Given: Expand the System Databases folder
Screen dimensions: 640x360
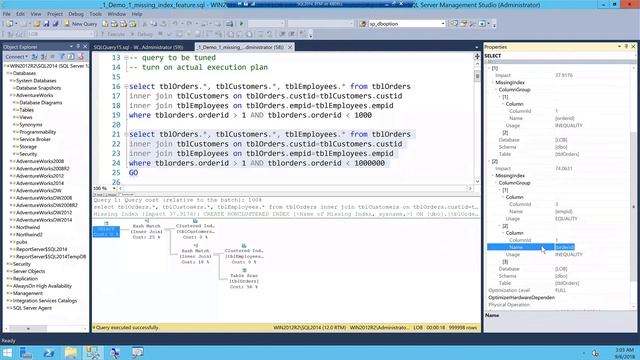Looking at the screenshot, I should coord(11,81).
